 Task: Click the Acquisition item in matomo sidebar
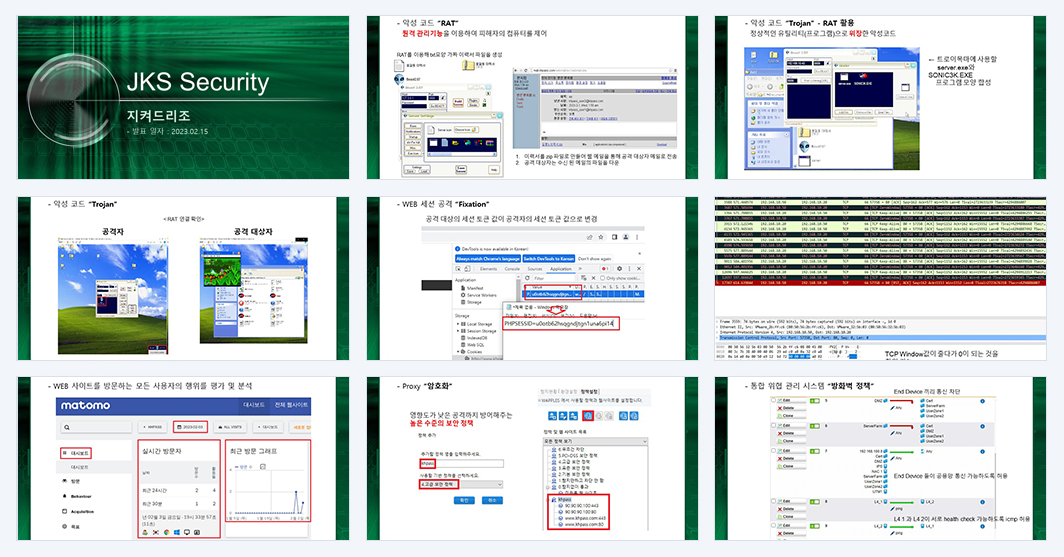tap(83, 511)
